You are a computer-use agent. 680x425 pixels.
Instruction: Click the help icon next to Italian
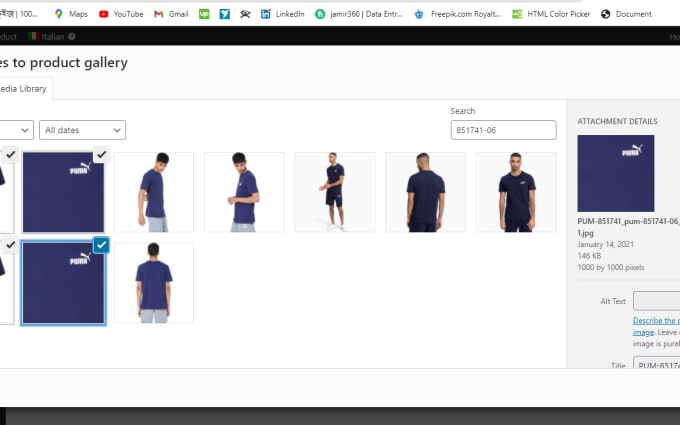(72, 36)
